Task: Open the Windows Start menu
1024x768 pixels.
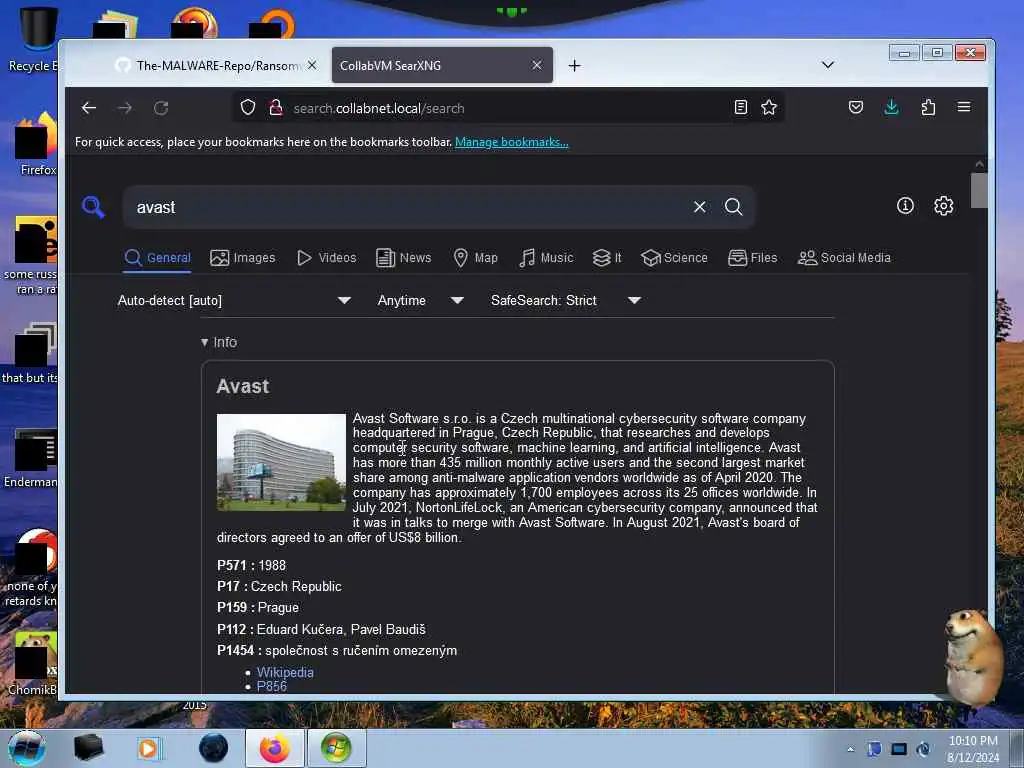Action: 27,748
